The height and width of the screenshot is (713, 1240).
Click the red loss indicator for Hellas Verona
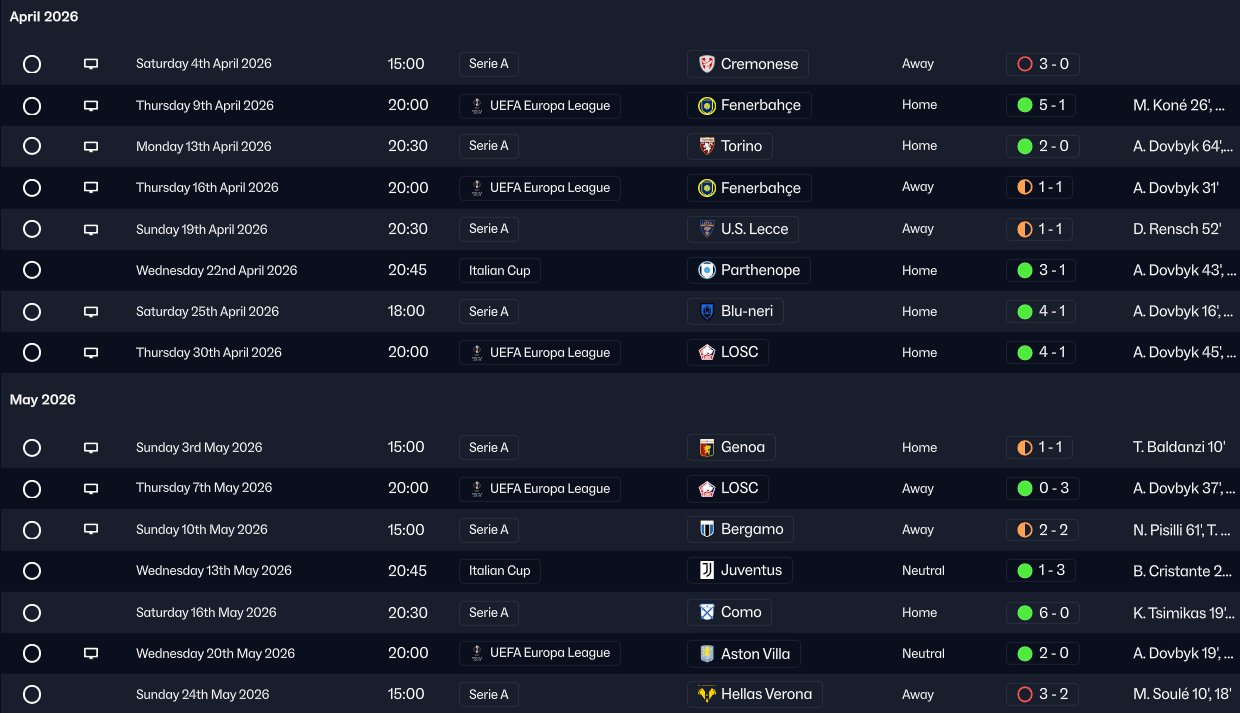[1024, 695]
